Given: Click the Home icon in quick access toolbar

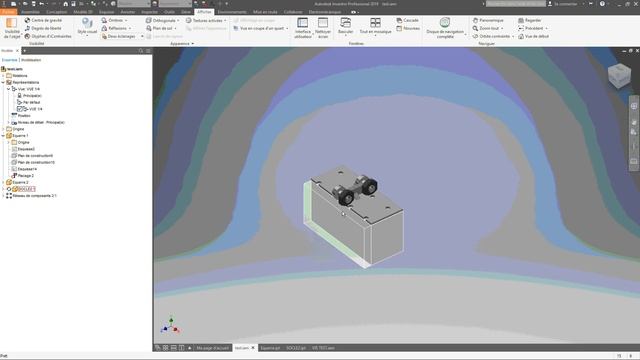Looking at the screenshot, I should (x=65, y=4).
